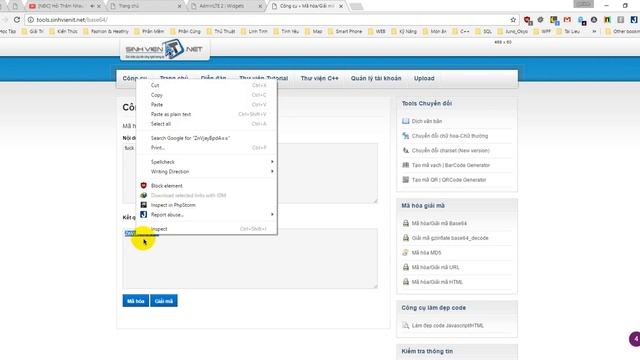Click the Block element shield icon
Viewport: 640px width, 360px height.
[x=144, y=186]
